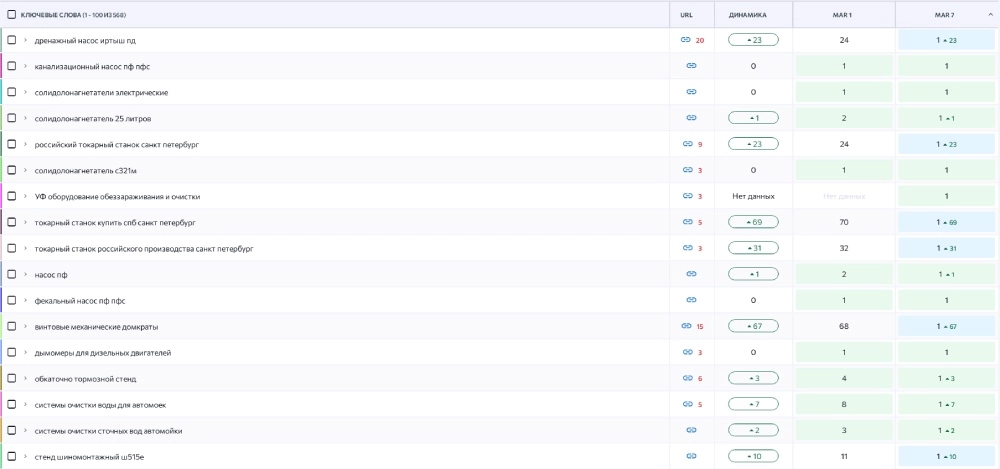The height and width of the screenshot is (469, 1000).
Task: Open URL link for УФ оборудование обеззараживания
Action: [688, 196]
